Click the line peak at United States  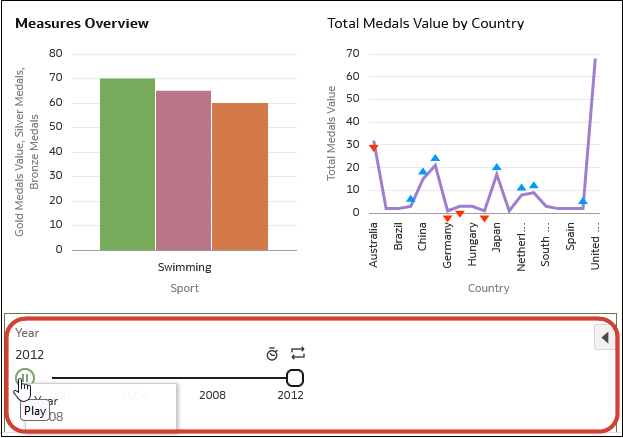click(x=595, y=60)
